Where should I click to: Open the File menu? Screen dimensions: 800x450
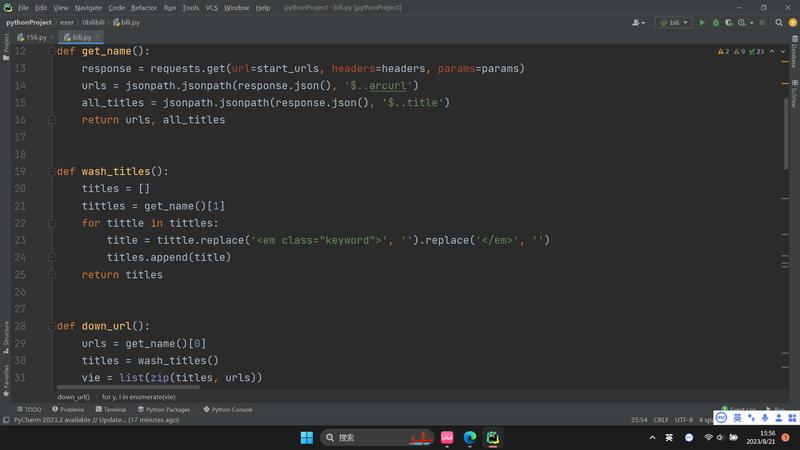click(x=23, y=8)
